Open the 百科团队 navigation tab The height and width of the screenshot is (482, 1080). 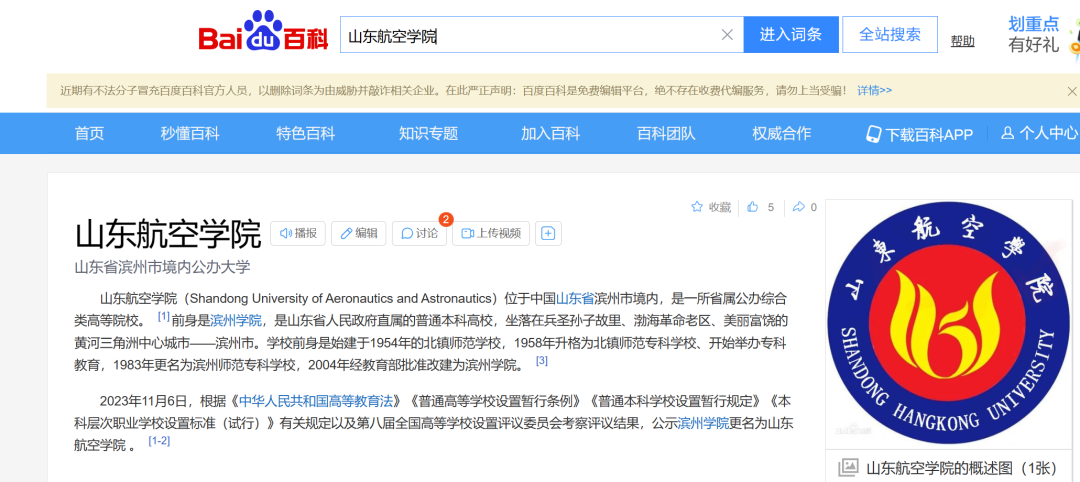[666, 134]
